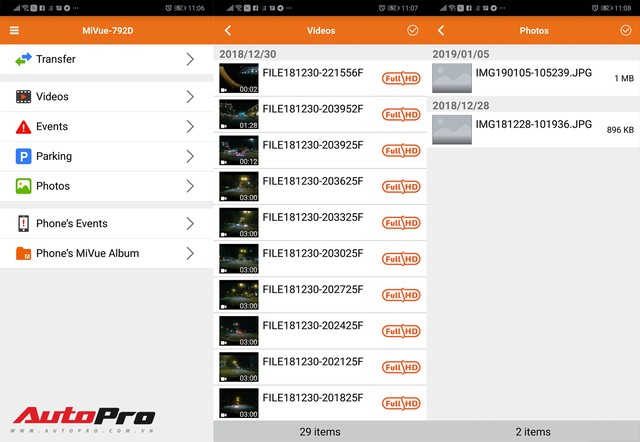The width and height of the screenshot is (640, 442).
Task: Go back from the Videos screen
Action: (228, 31)
